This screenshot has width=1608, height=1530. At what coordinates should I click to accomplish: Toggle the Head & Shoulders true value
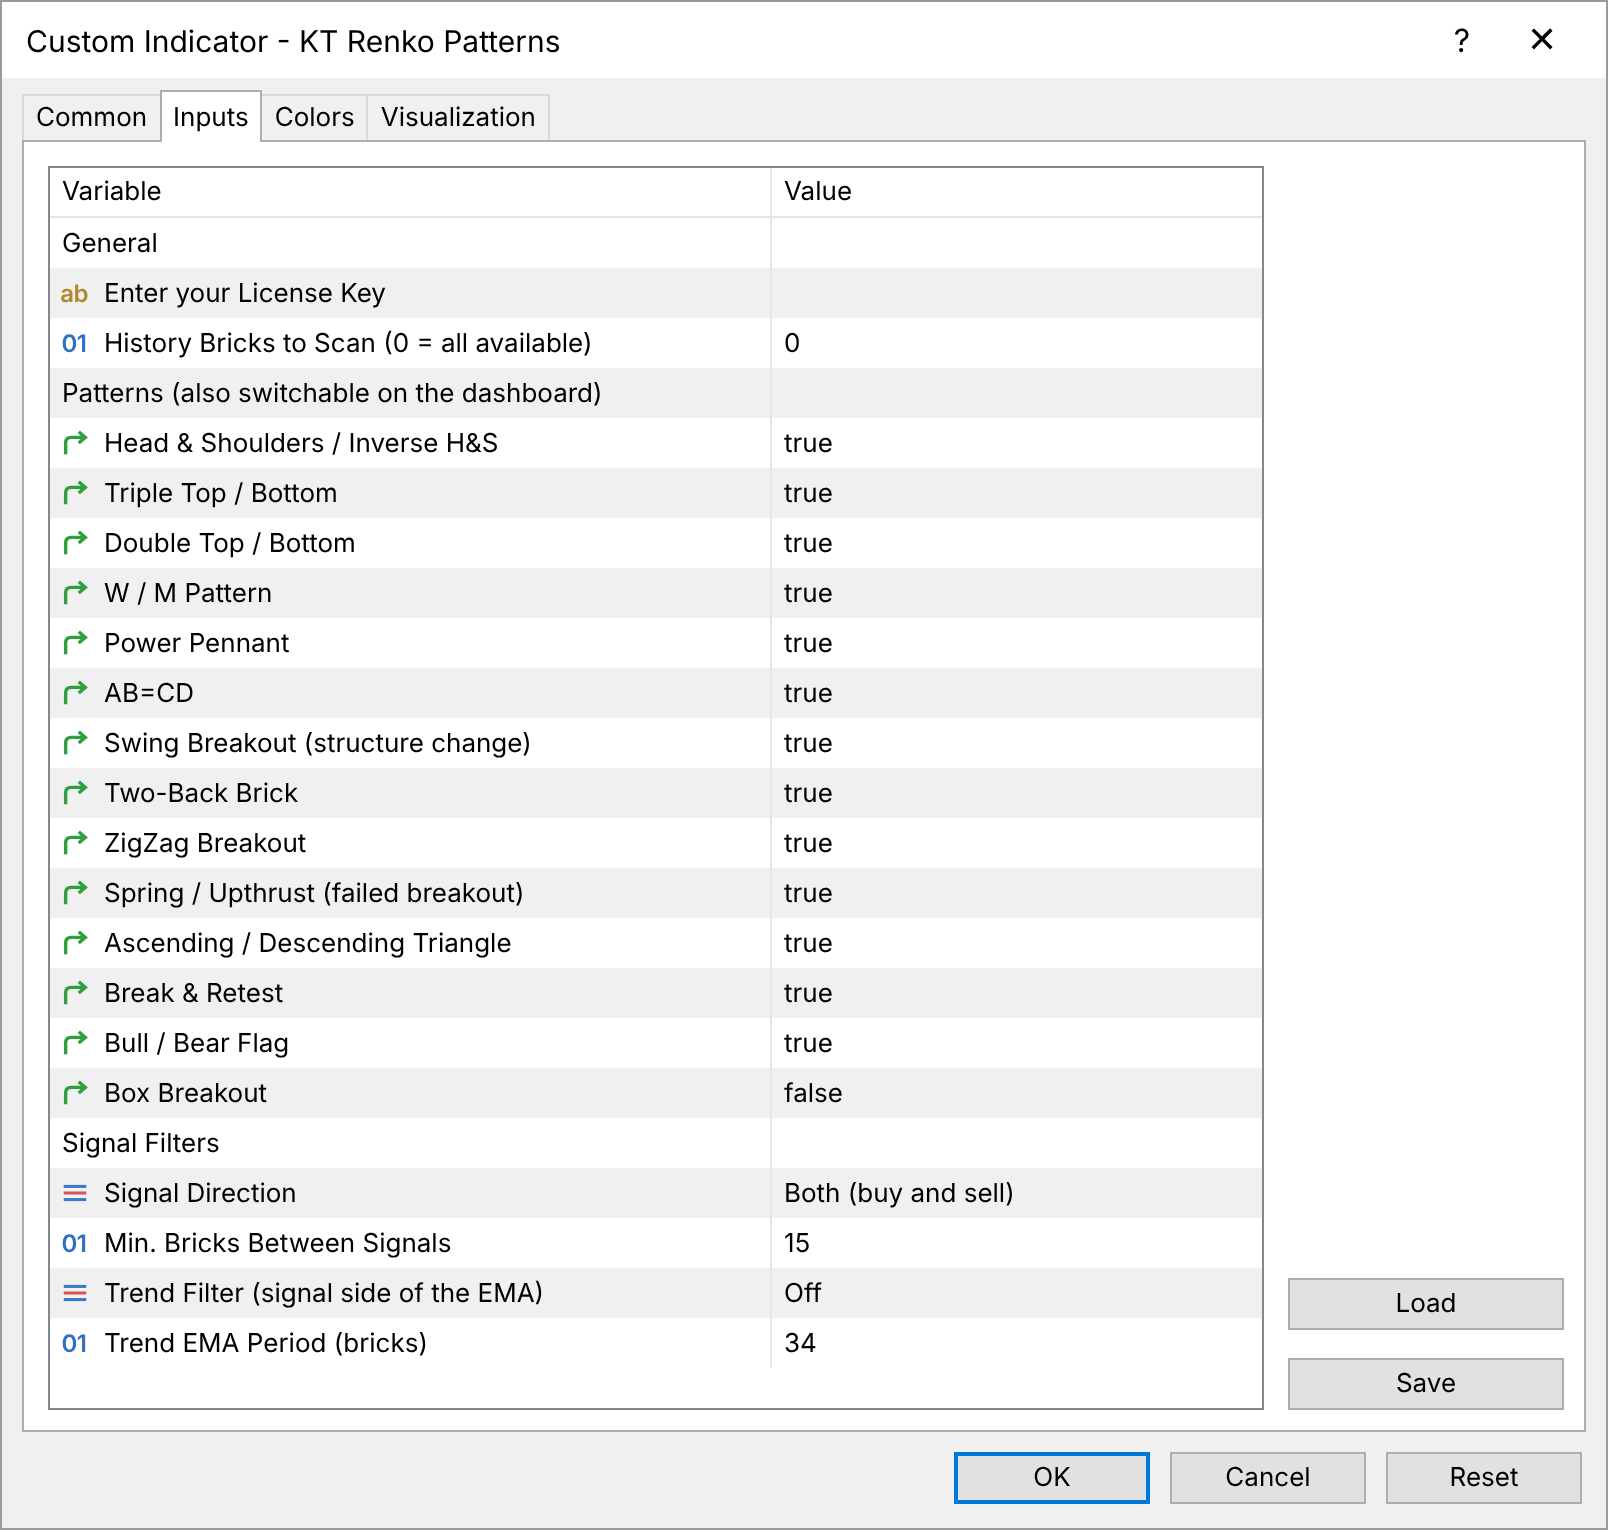point(1016,443)
